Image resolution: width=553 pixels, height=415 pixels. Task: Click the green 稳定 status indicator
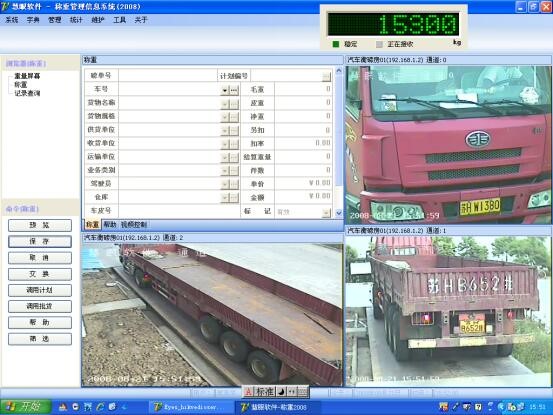point(336,44)
